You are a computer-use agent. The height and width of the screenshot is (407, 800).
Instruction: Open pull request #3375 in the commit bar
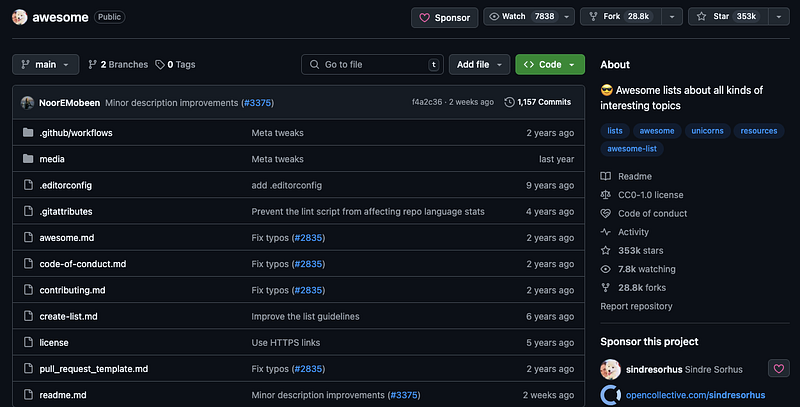(x=258, y=103)
